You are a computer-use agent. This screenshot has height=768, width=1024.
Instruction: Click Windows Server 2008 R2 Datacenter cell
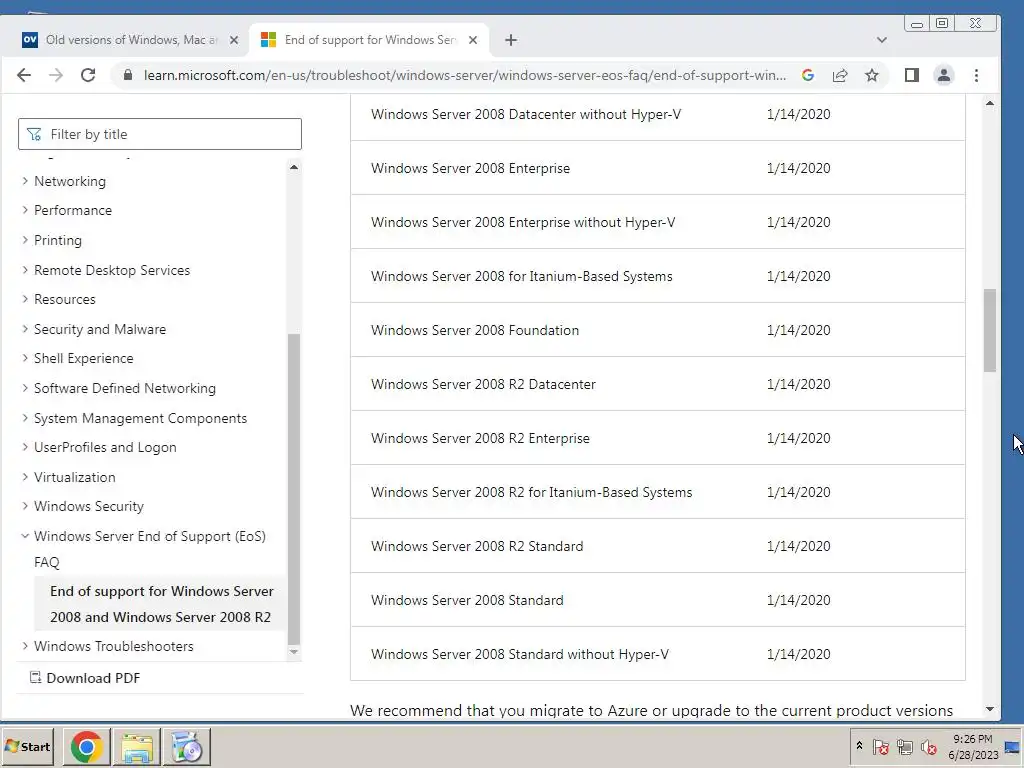pos(483,384)
